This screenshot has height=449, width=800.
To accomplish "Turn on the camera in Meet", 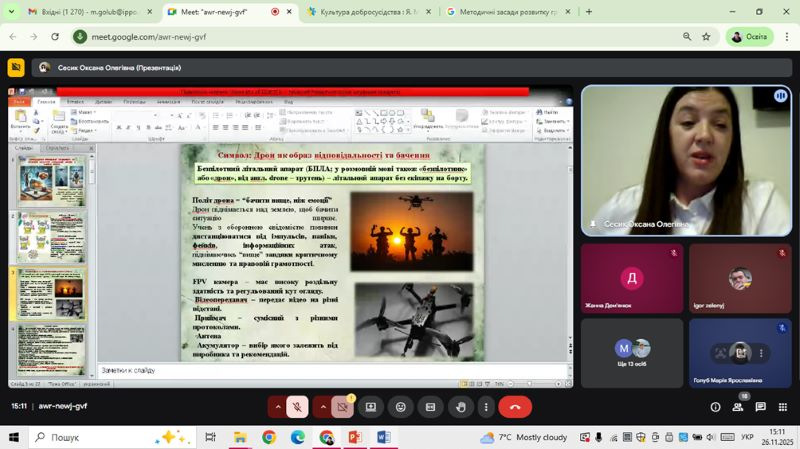I will click(x=343, y=407).
